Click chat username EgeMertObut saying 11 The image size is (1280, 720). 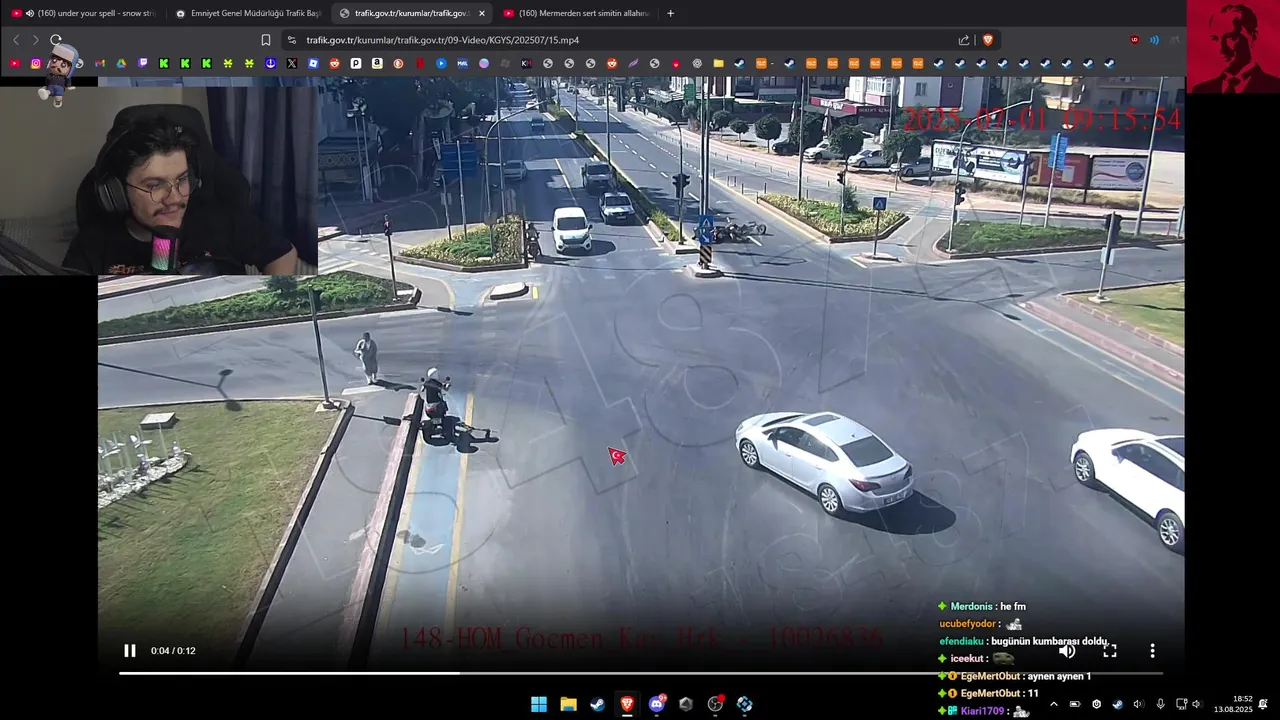(990, 693)
